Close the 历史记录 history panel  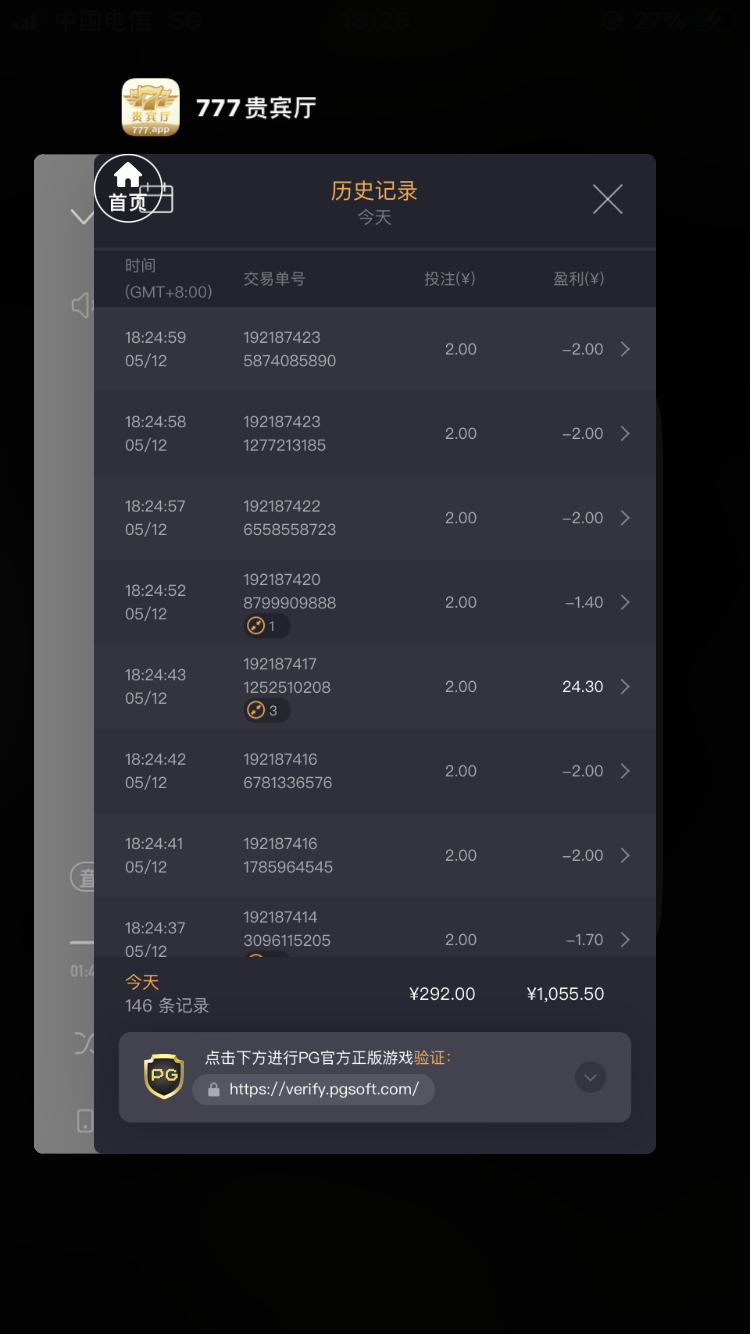point(607,199)
